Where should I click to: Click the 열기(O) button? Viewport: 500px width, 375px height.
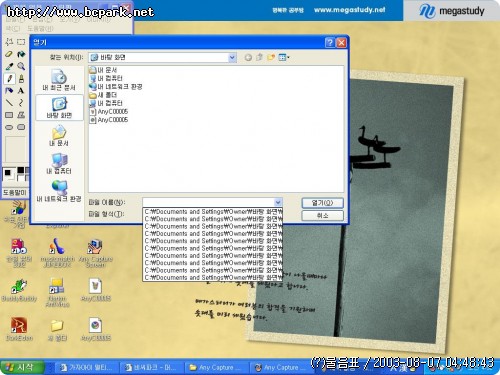coord(322,203)
